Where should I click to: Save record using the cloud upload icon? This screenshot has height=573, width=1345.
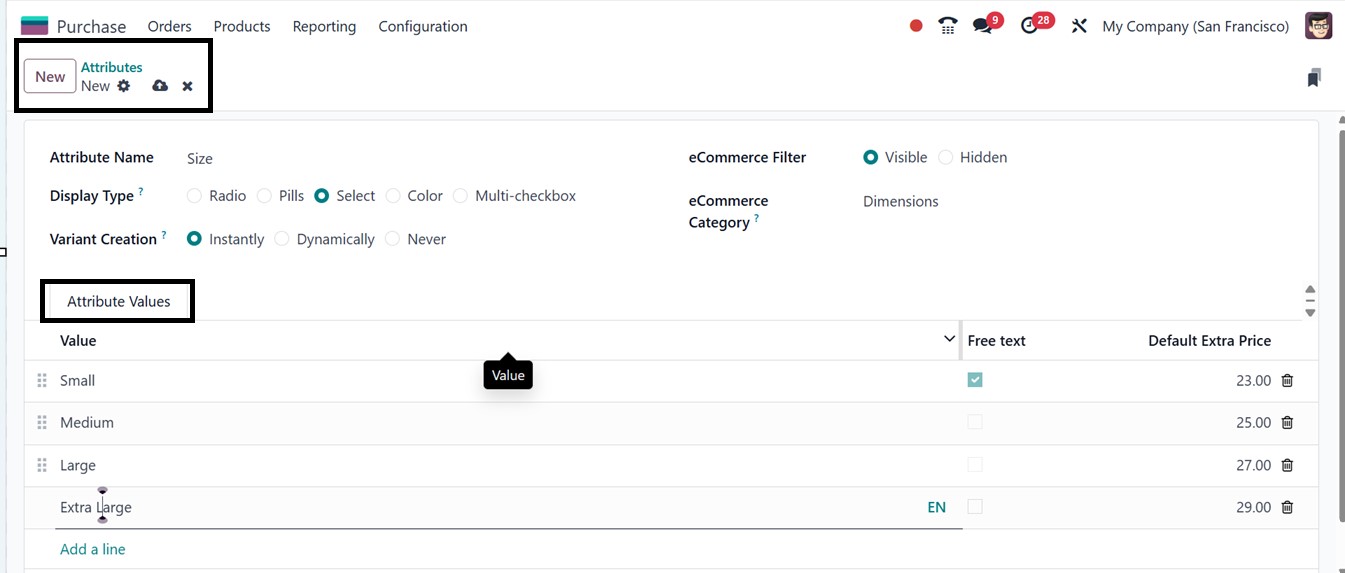[x=160, y=86]
